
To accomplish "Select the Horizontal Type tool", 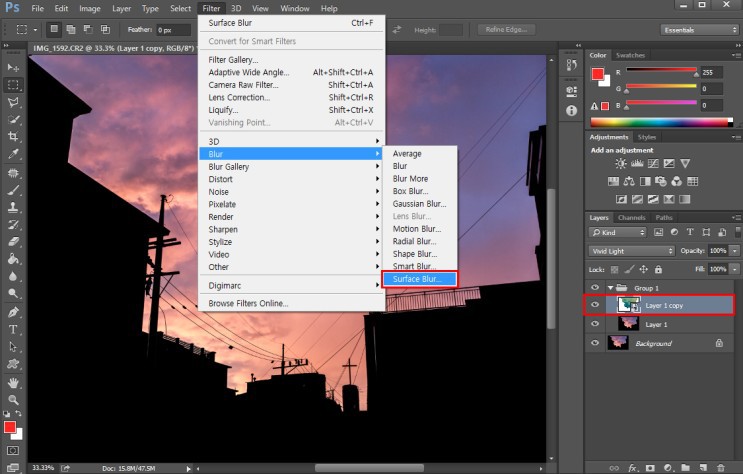I will click(x=14, y=329).
